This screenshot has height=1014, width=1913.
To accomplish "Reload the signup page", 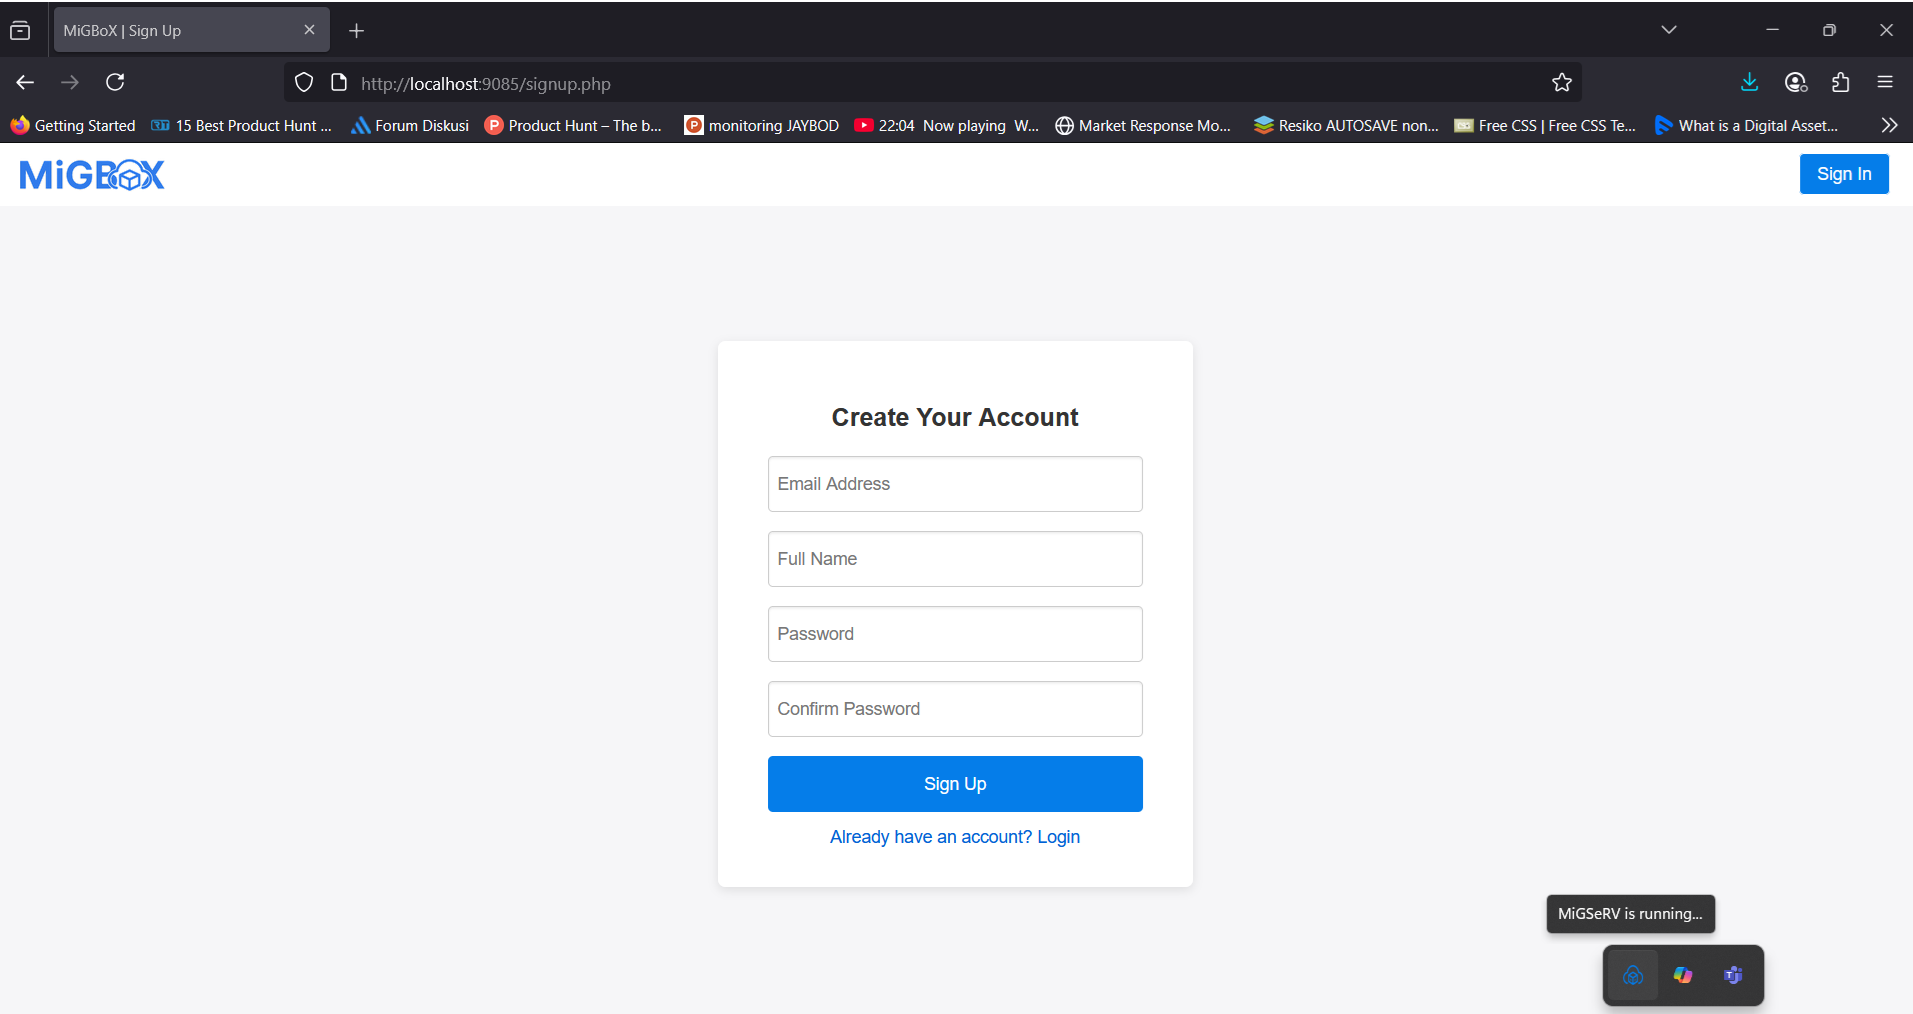I will [115, 83].
